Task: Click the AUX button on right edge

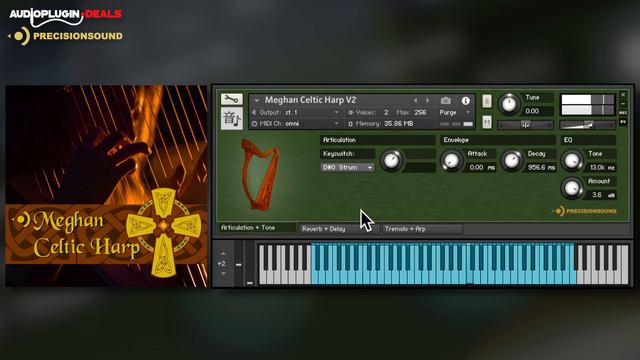Action: click(x=623, y=113)
